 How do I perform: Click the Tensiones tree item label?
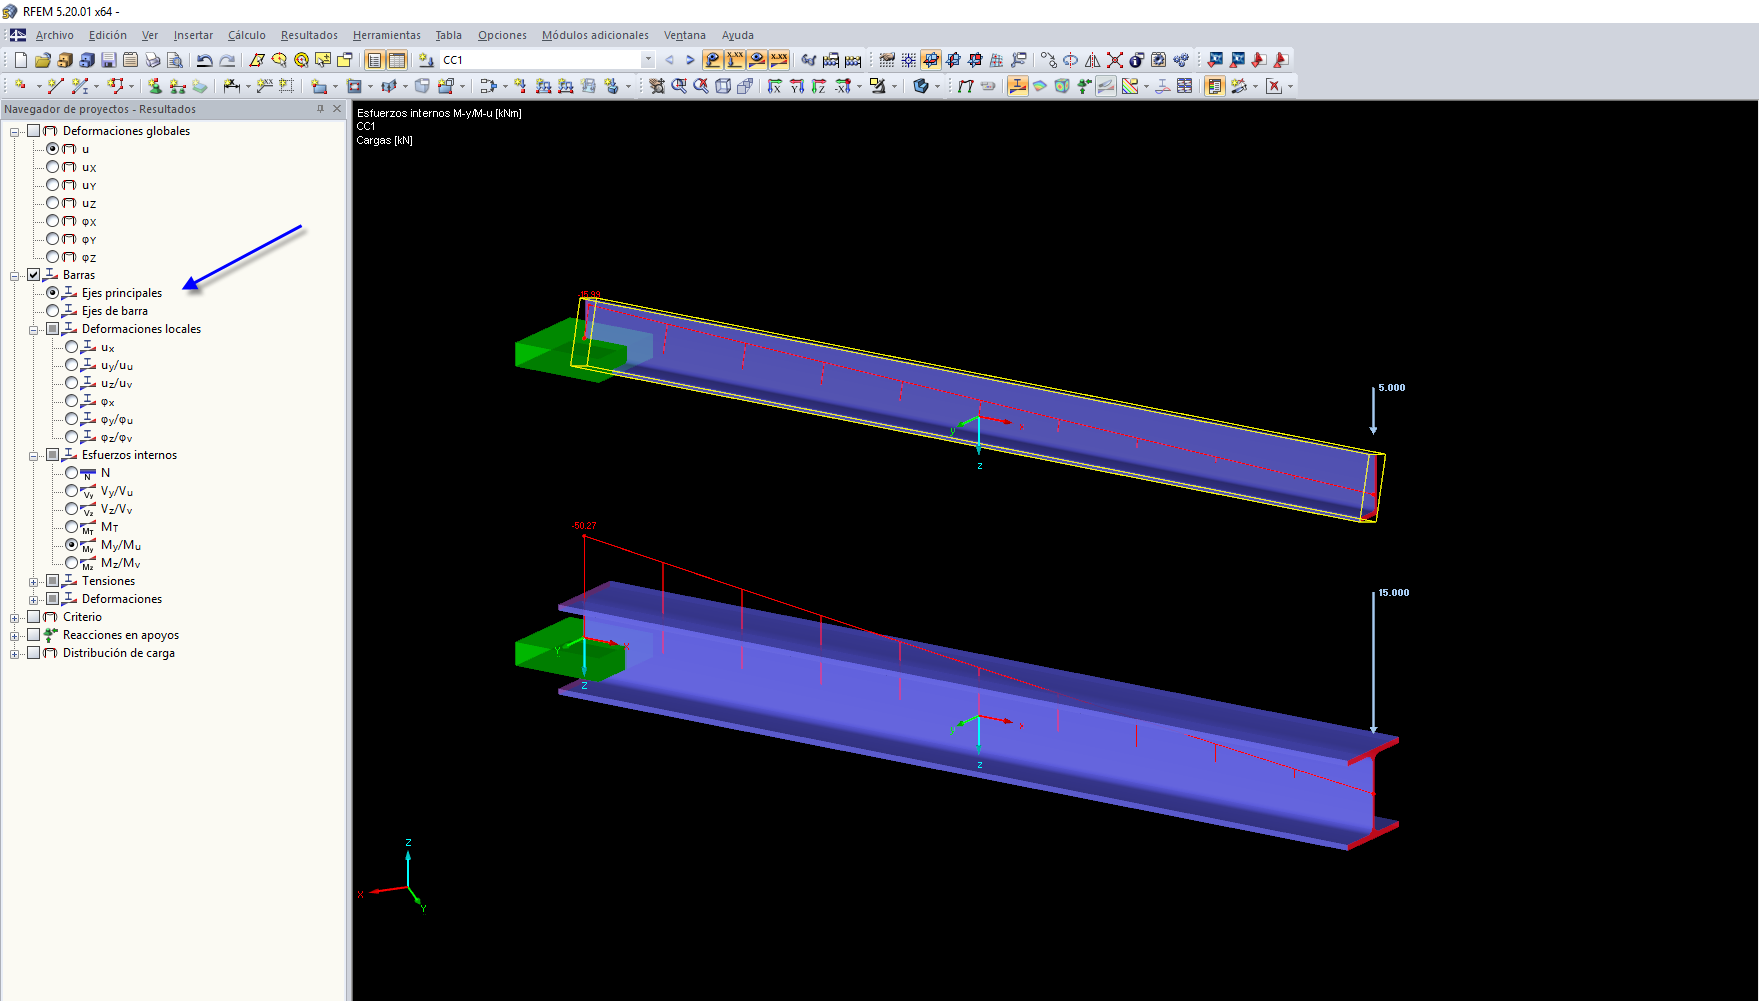pyautogui.click(x=108, y=581)
